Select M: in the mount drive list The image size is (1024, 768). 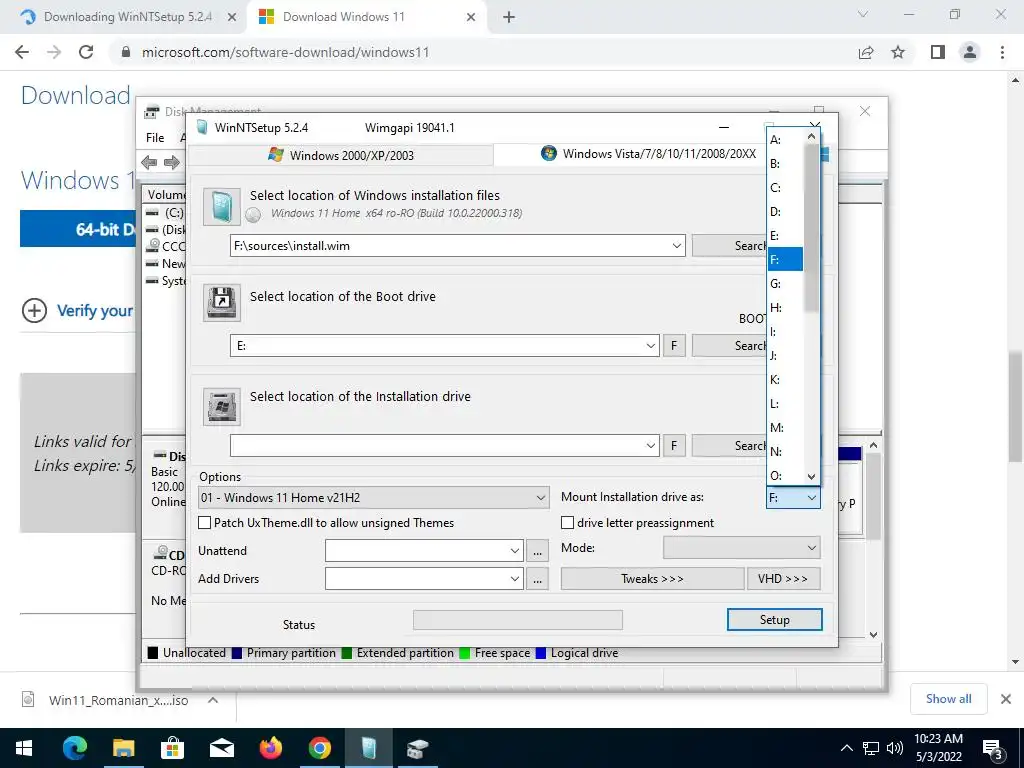tap(785, 428)
